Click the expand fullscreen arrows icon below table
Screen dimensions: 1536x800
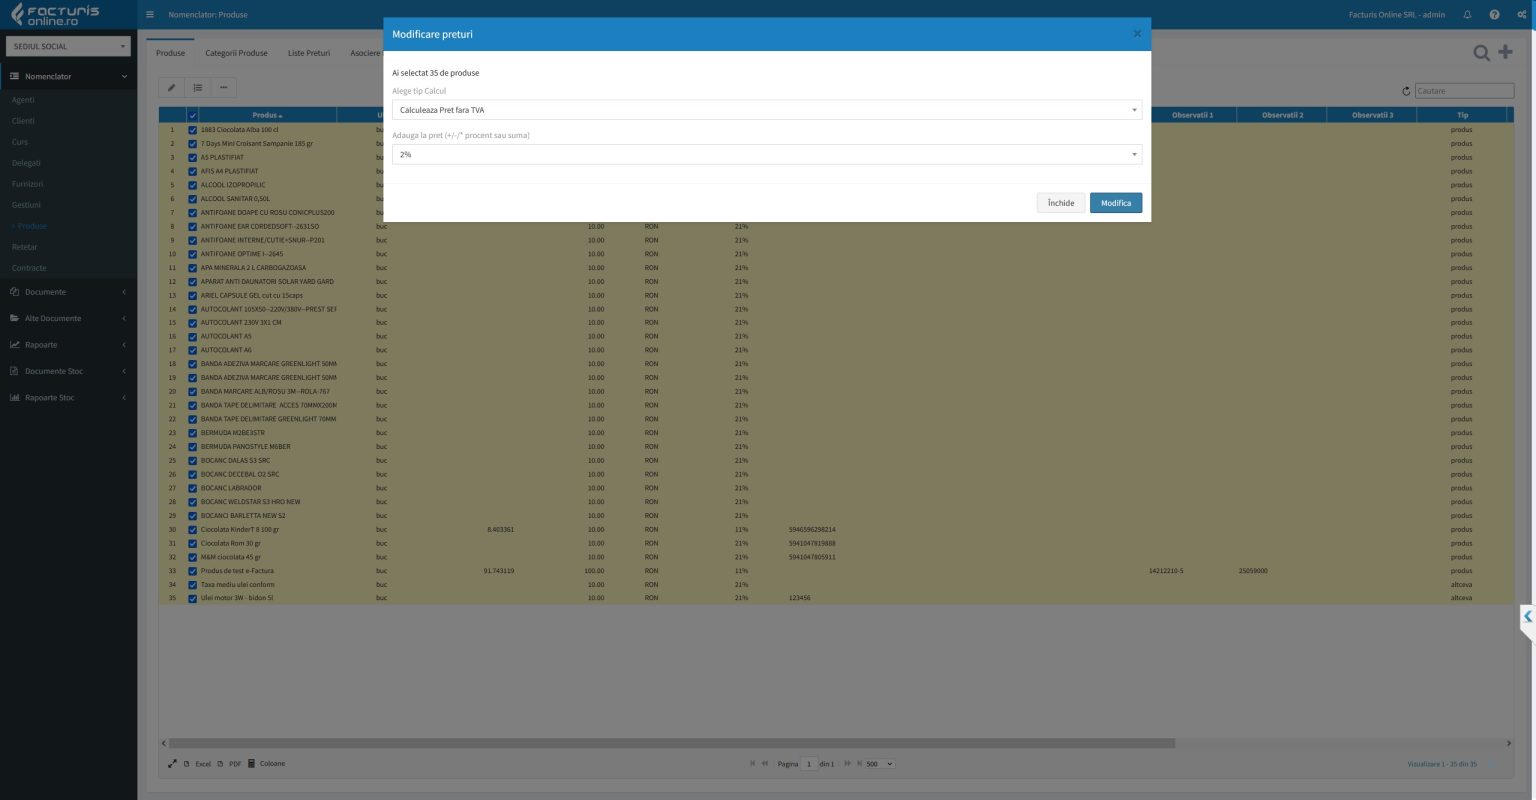[172, 764]
